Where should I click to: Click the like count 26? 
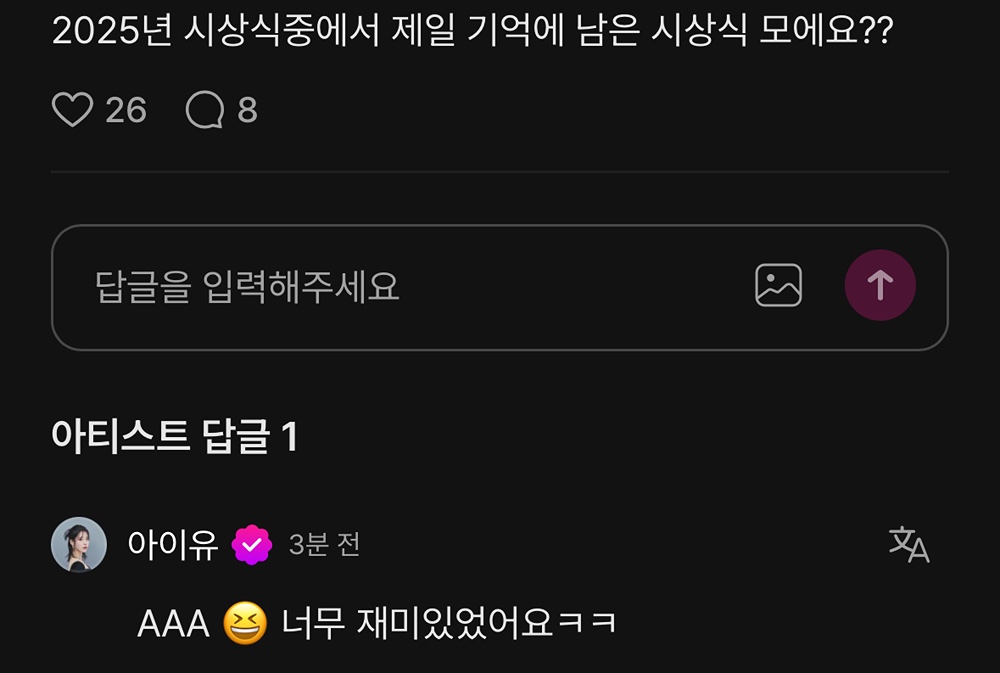(x=126, y=110)
